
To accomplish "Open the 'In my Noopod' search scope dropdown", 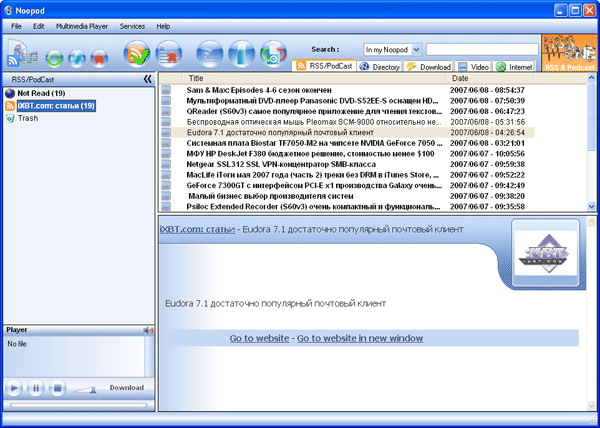I will [x=416, y=49].
